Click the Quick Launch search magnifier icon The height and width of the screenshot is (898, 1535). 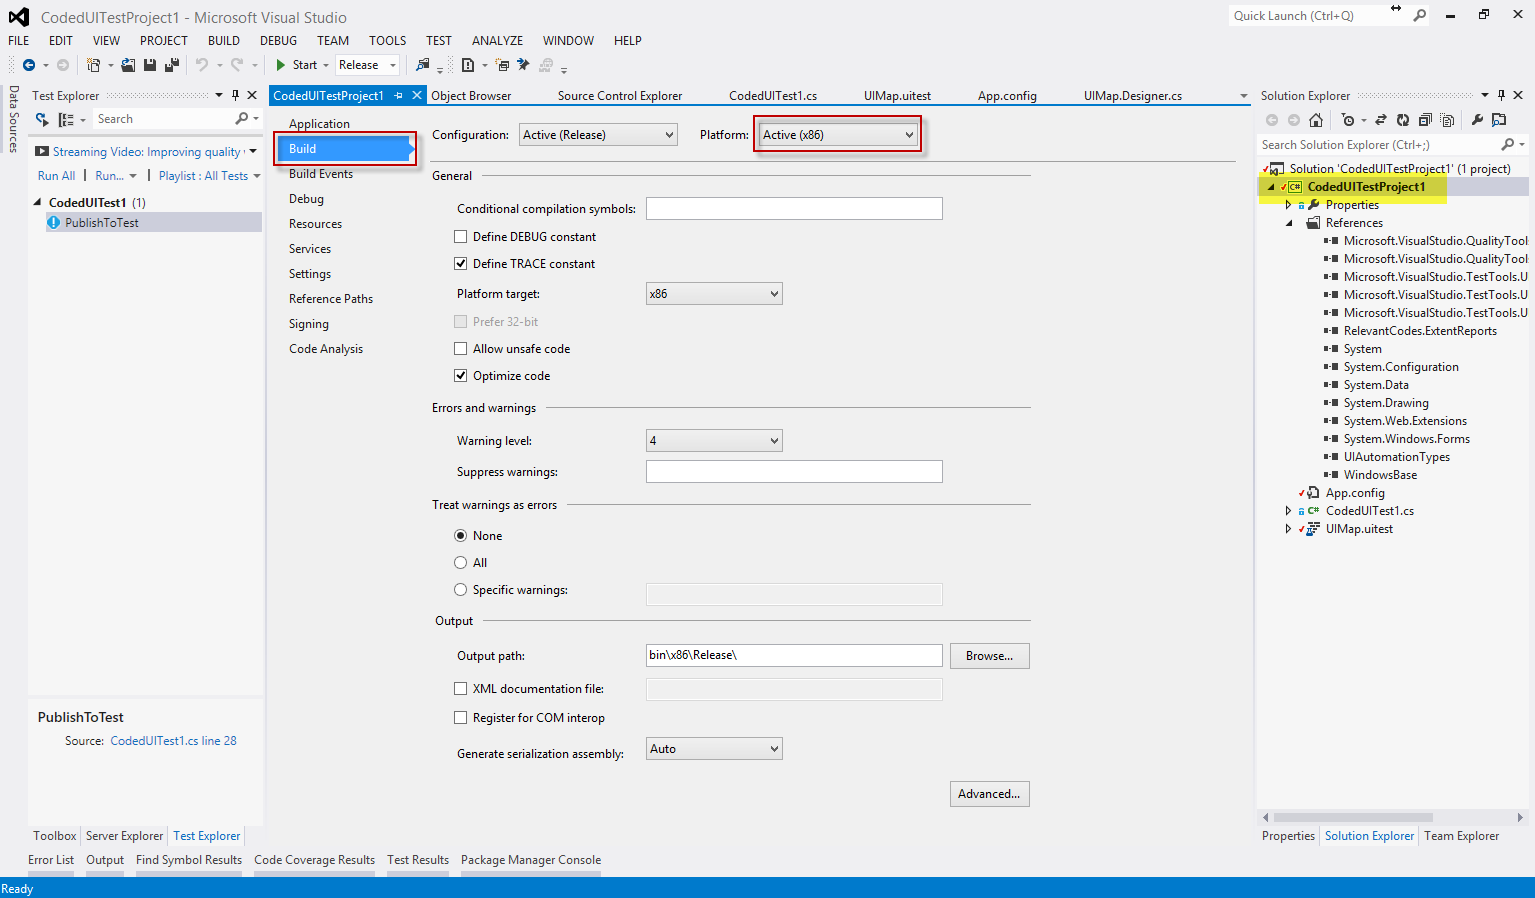[1420, 16]
